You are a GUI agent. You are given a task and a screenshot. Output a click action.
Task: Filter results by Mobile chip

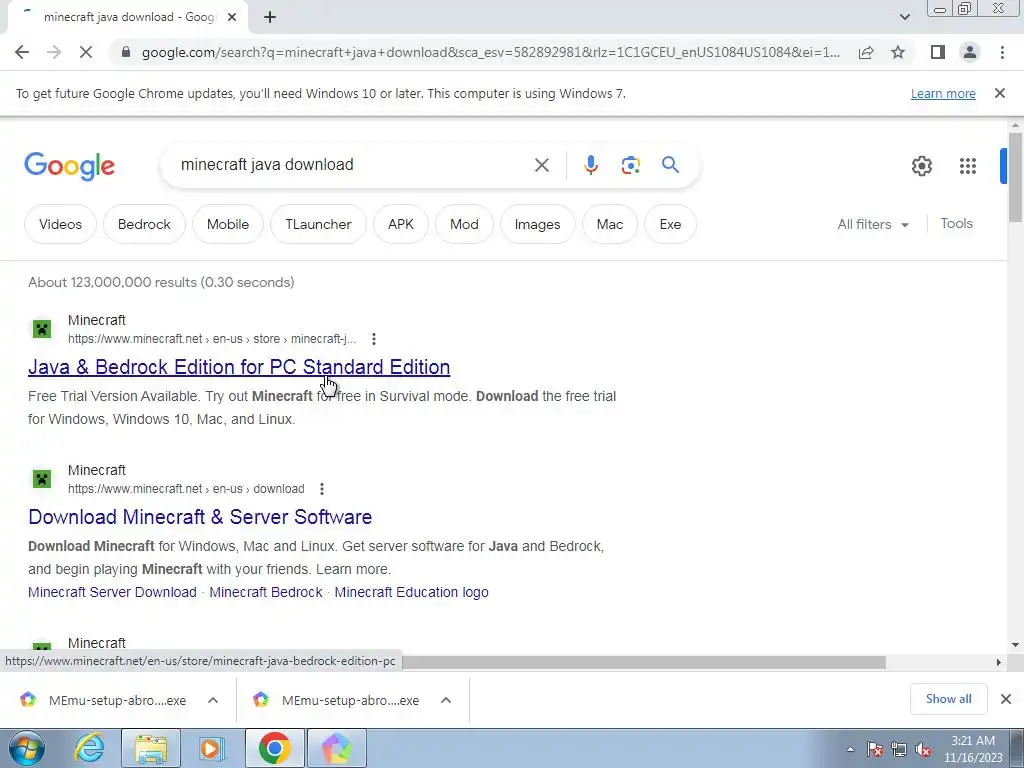(x=228, y=224)
